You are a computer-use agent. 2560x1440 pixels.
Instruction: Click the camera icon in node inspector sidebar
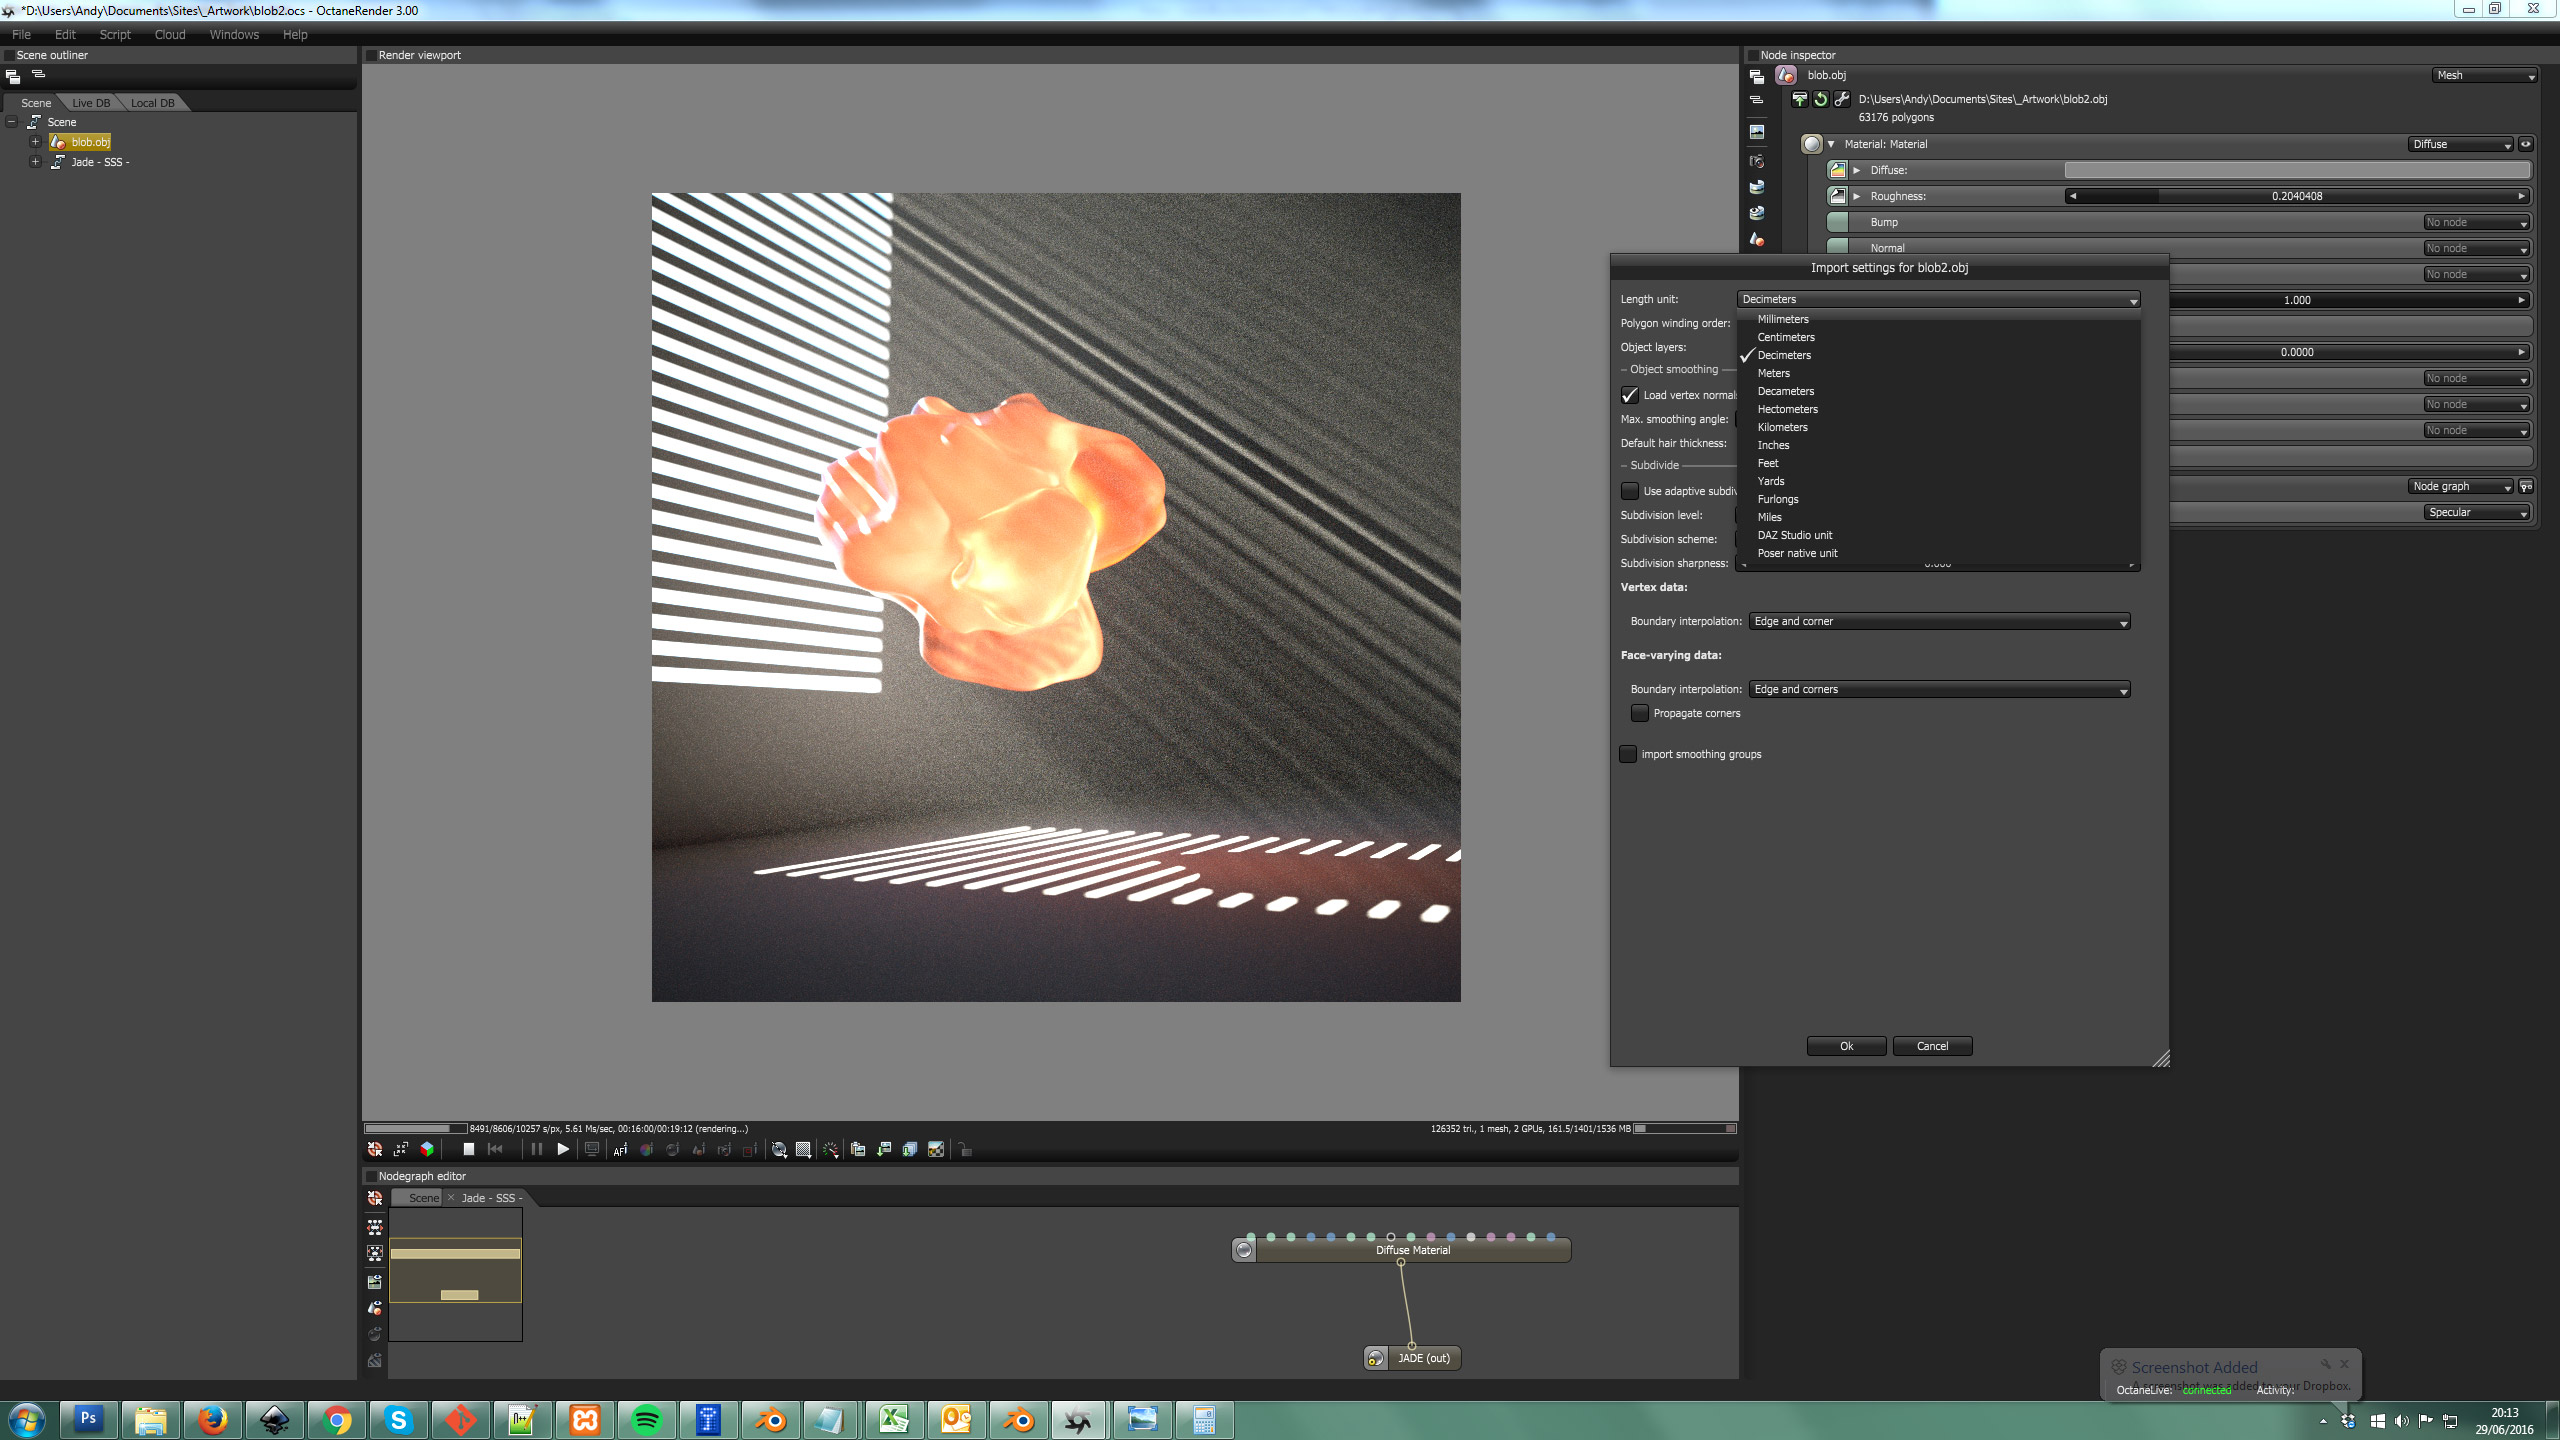click(x=1757, y=161)
